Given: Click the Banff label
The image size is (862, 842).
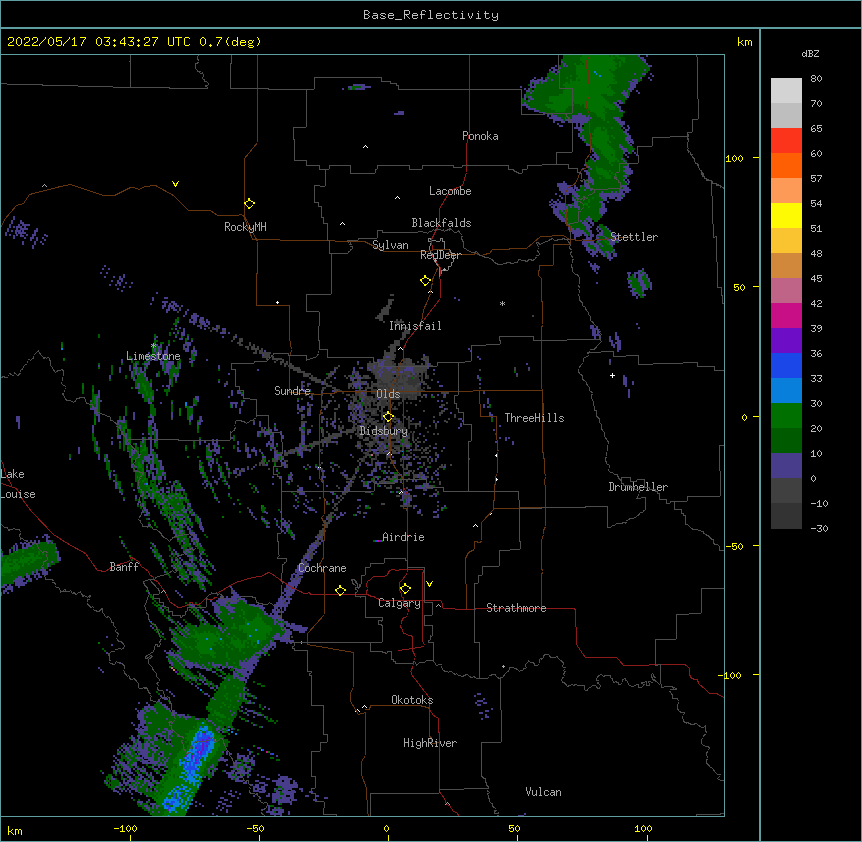Looking at the screenshot, I should (x=124, y=567).
